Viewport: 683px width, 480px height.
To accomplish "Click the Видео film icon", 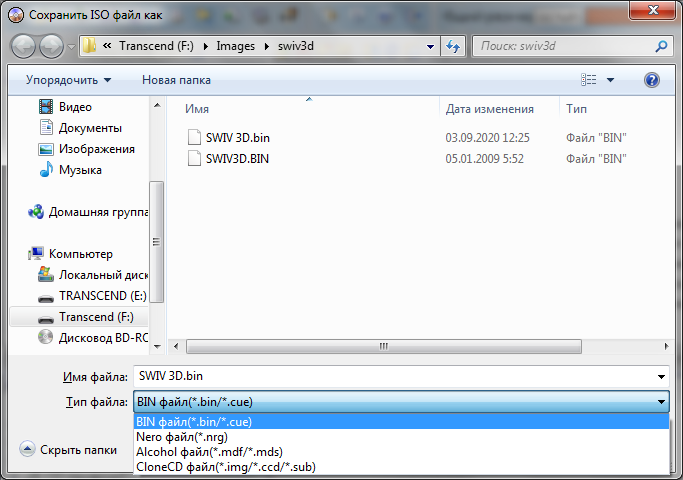I will pyautogui.click(x=46, y=106).
